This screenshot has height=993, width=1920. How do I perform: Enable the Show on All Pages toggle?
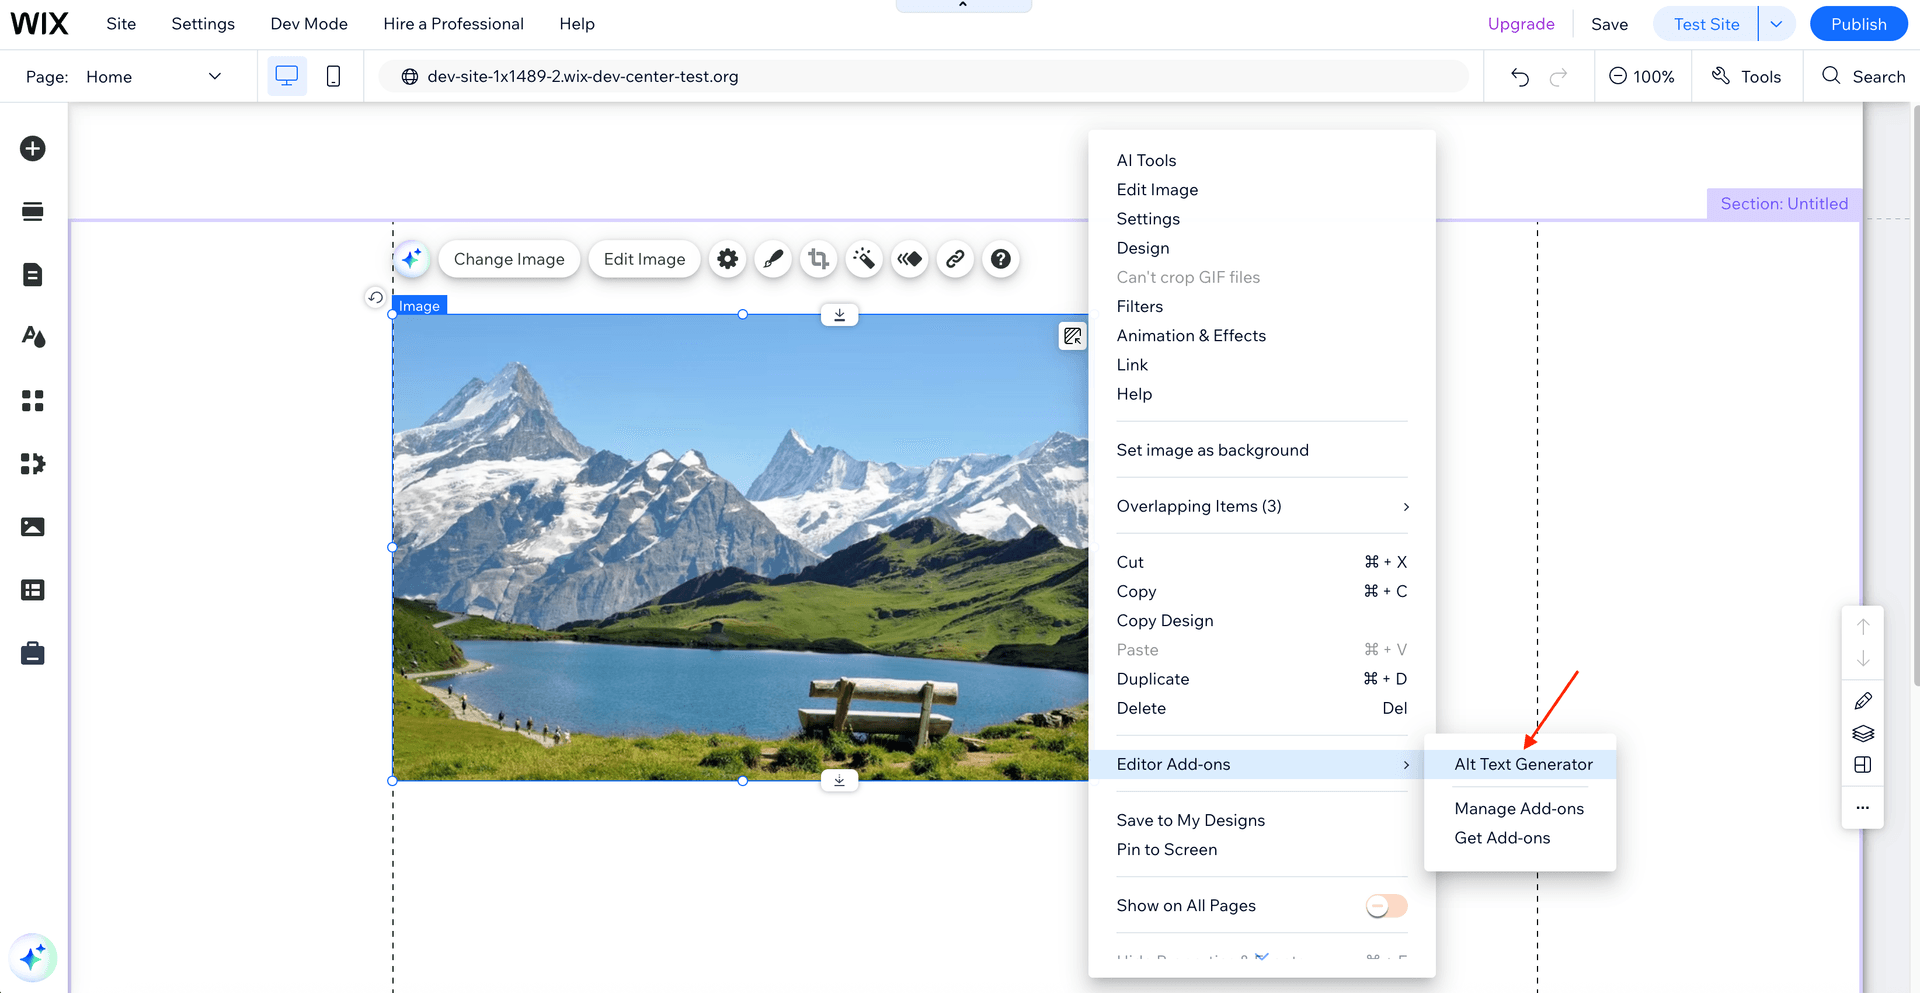click(1385, 905)
